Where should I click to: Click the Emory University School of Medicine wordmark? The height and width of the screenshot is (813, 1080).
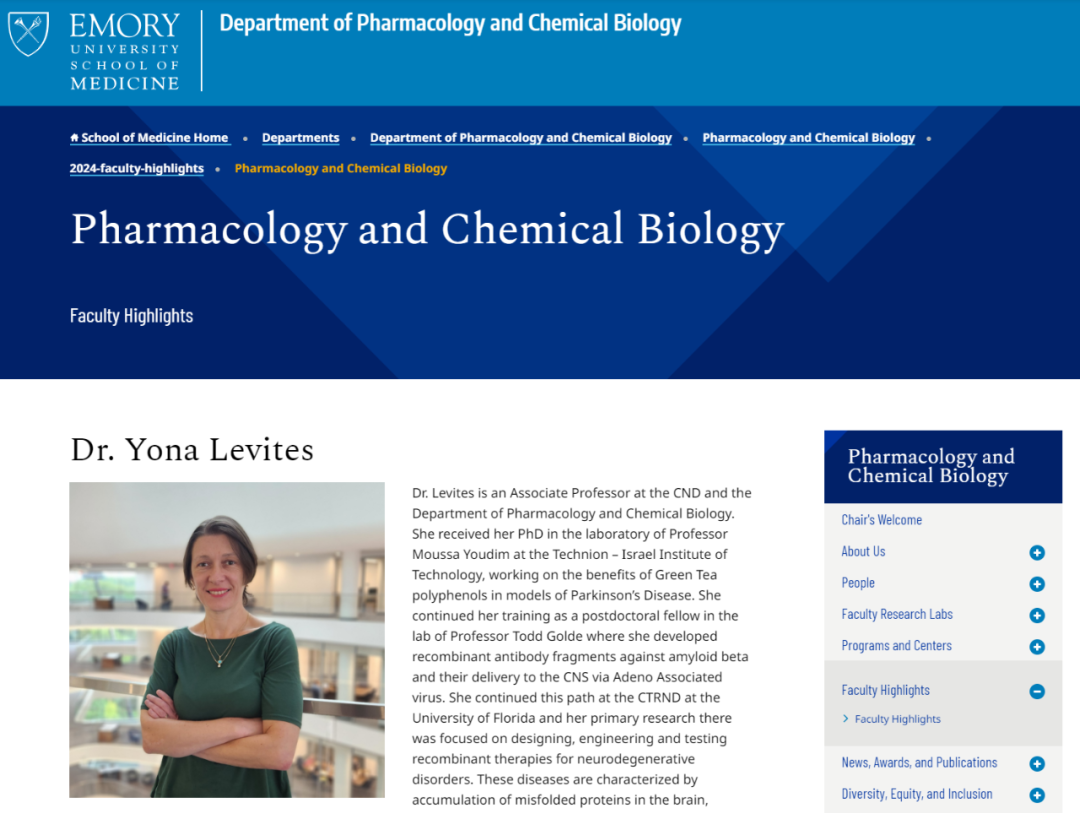pos(125,52)
